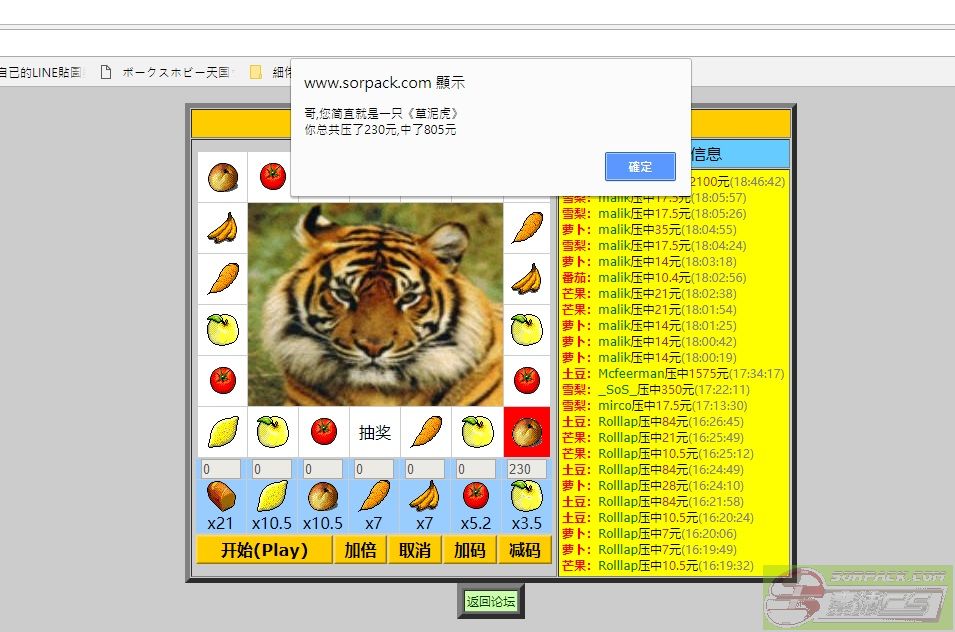Screen dimensions: 955x632
Task: Choose the carrot icon labeled x7
Action: coord(374,496)
